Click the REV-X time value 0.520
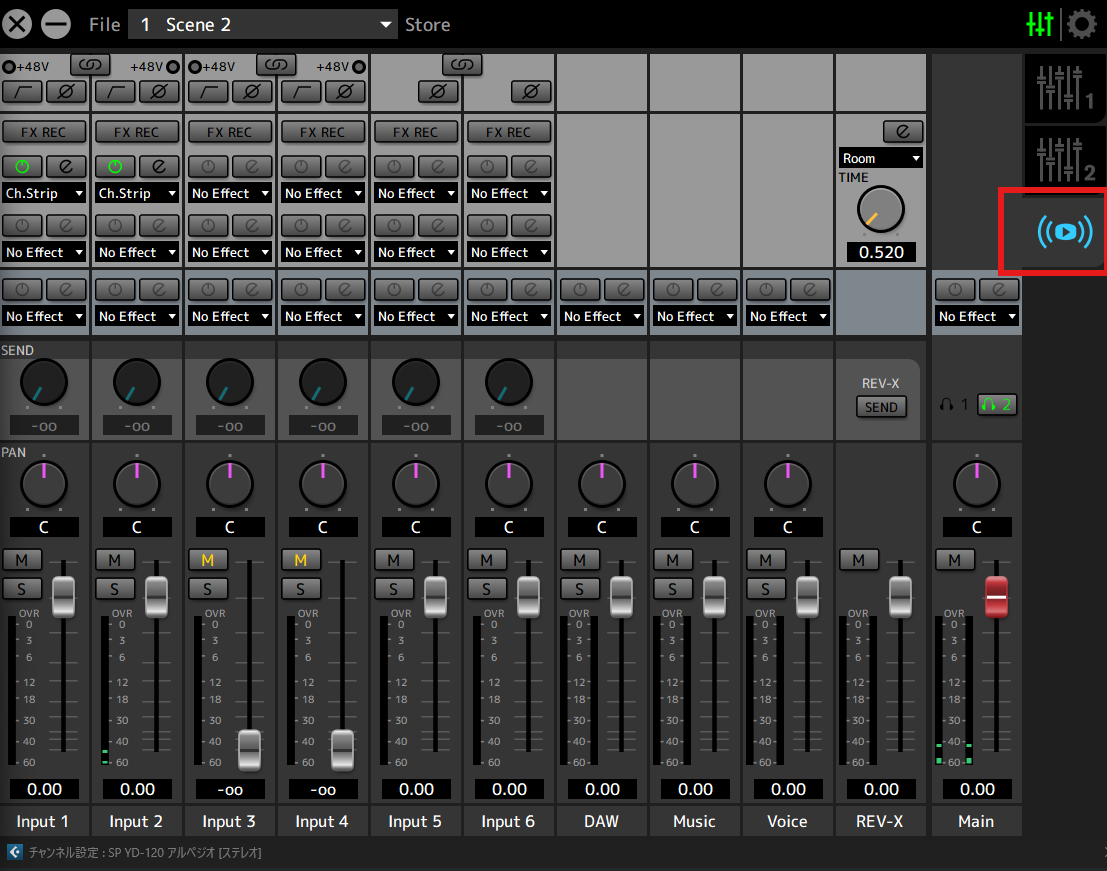 pos(881,252)
